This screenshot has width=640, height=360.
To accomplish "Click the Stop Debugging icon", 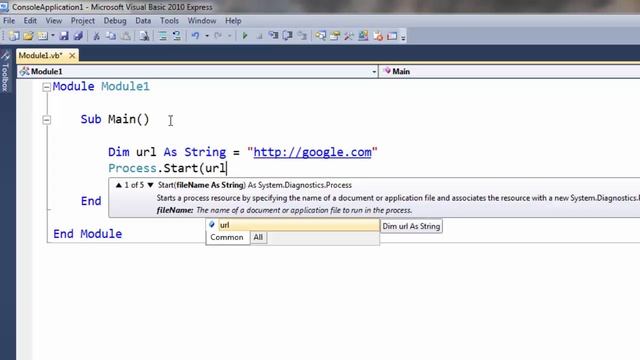I will point(259,36).
